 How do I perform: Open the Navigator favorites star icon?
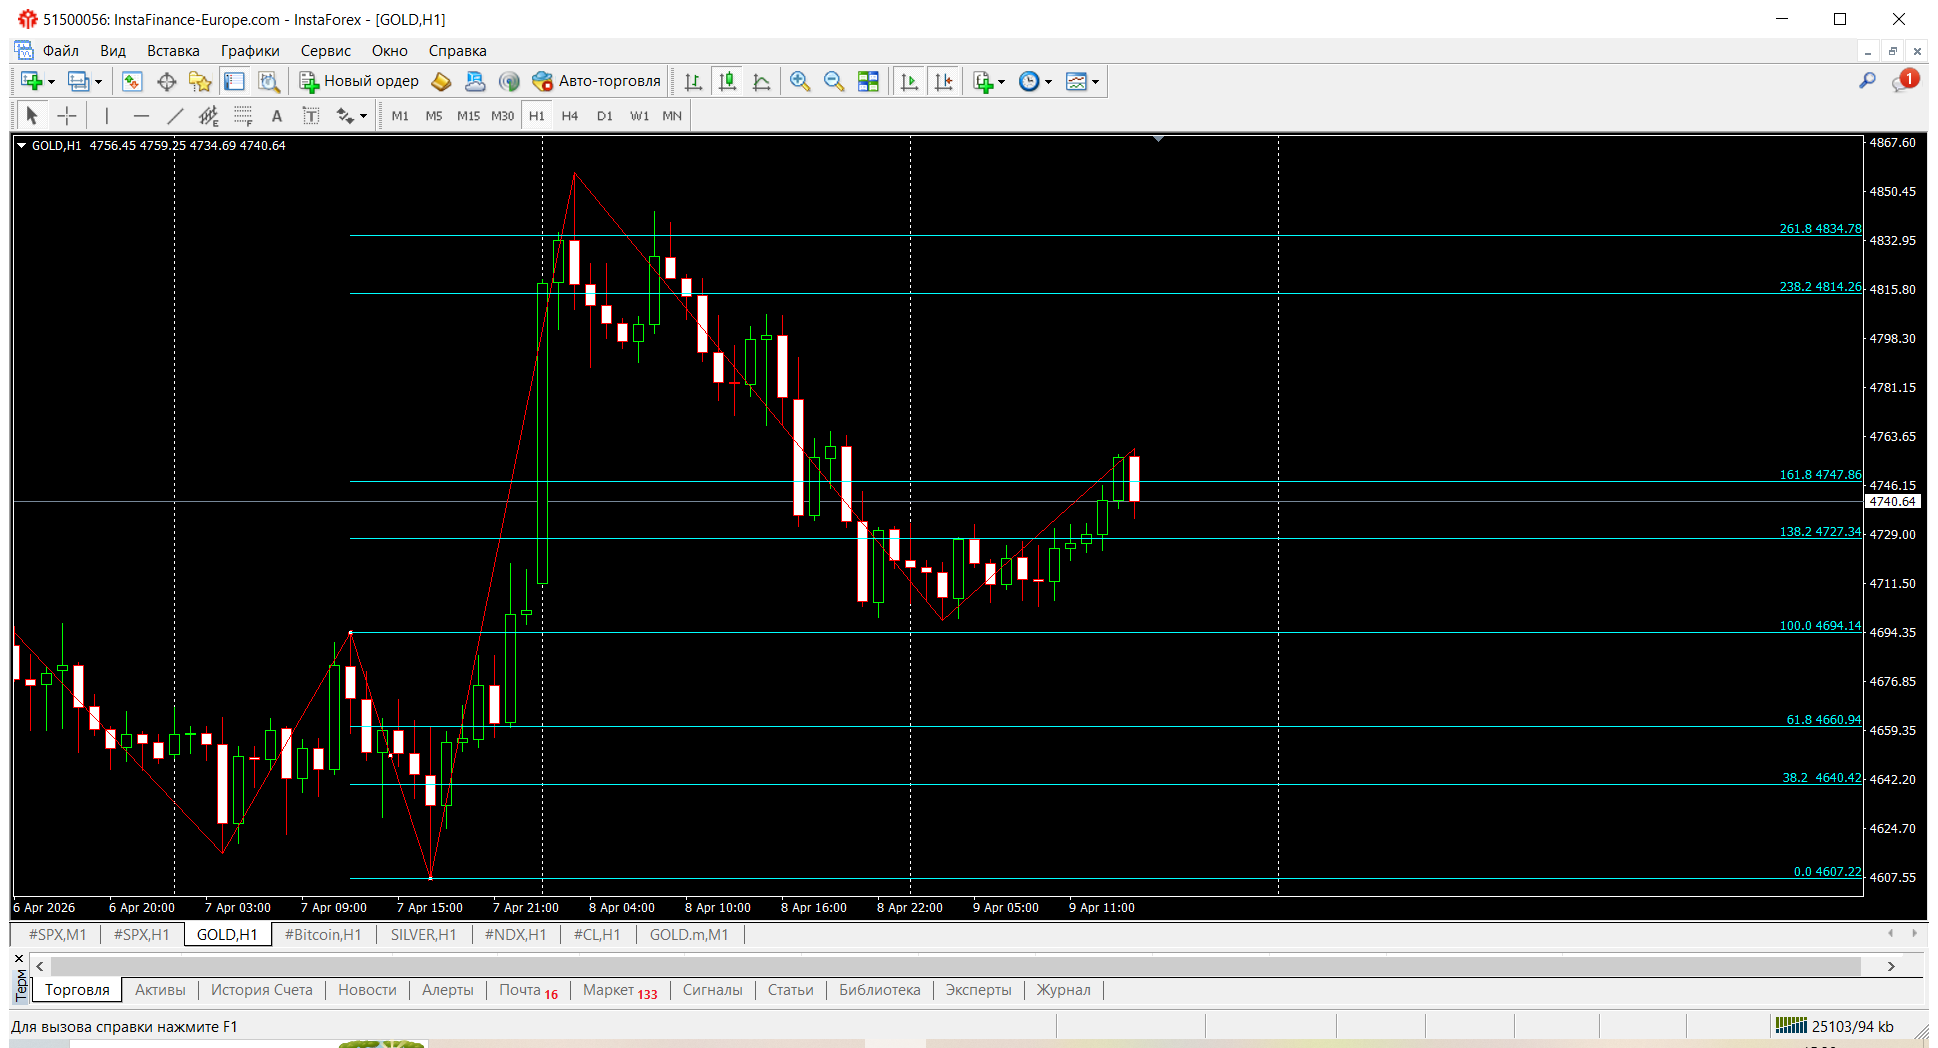[x=200, y=82]
